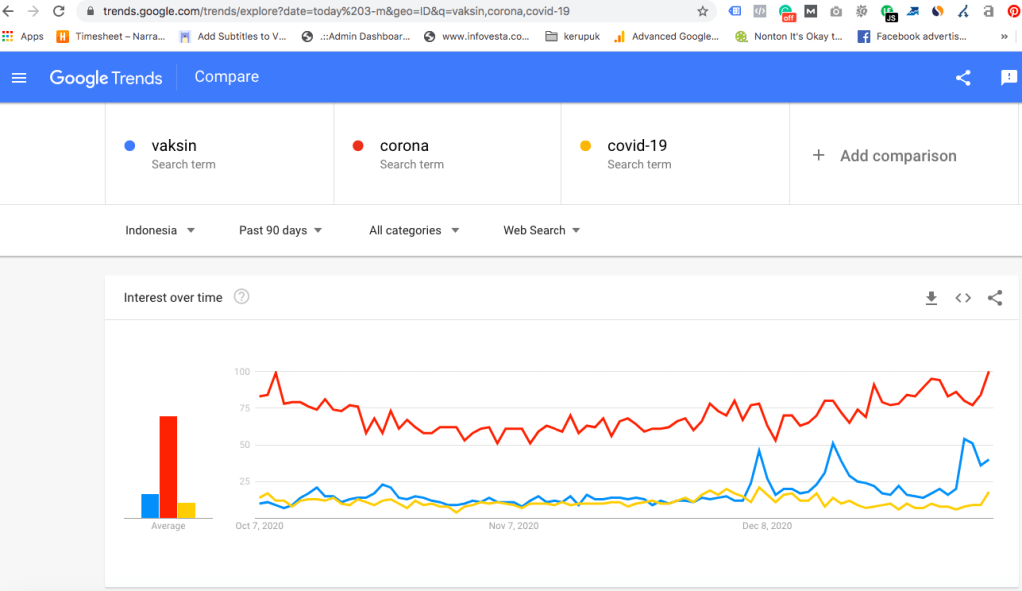Expand the Indonesia region dropdown
Screen dimensions: 1022x591
tap(160, 230)
